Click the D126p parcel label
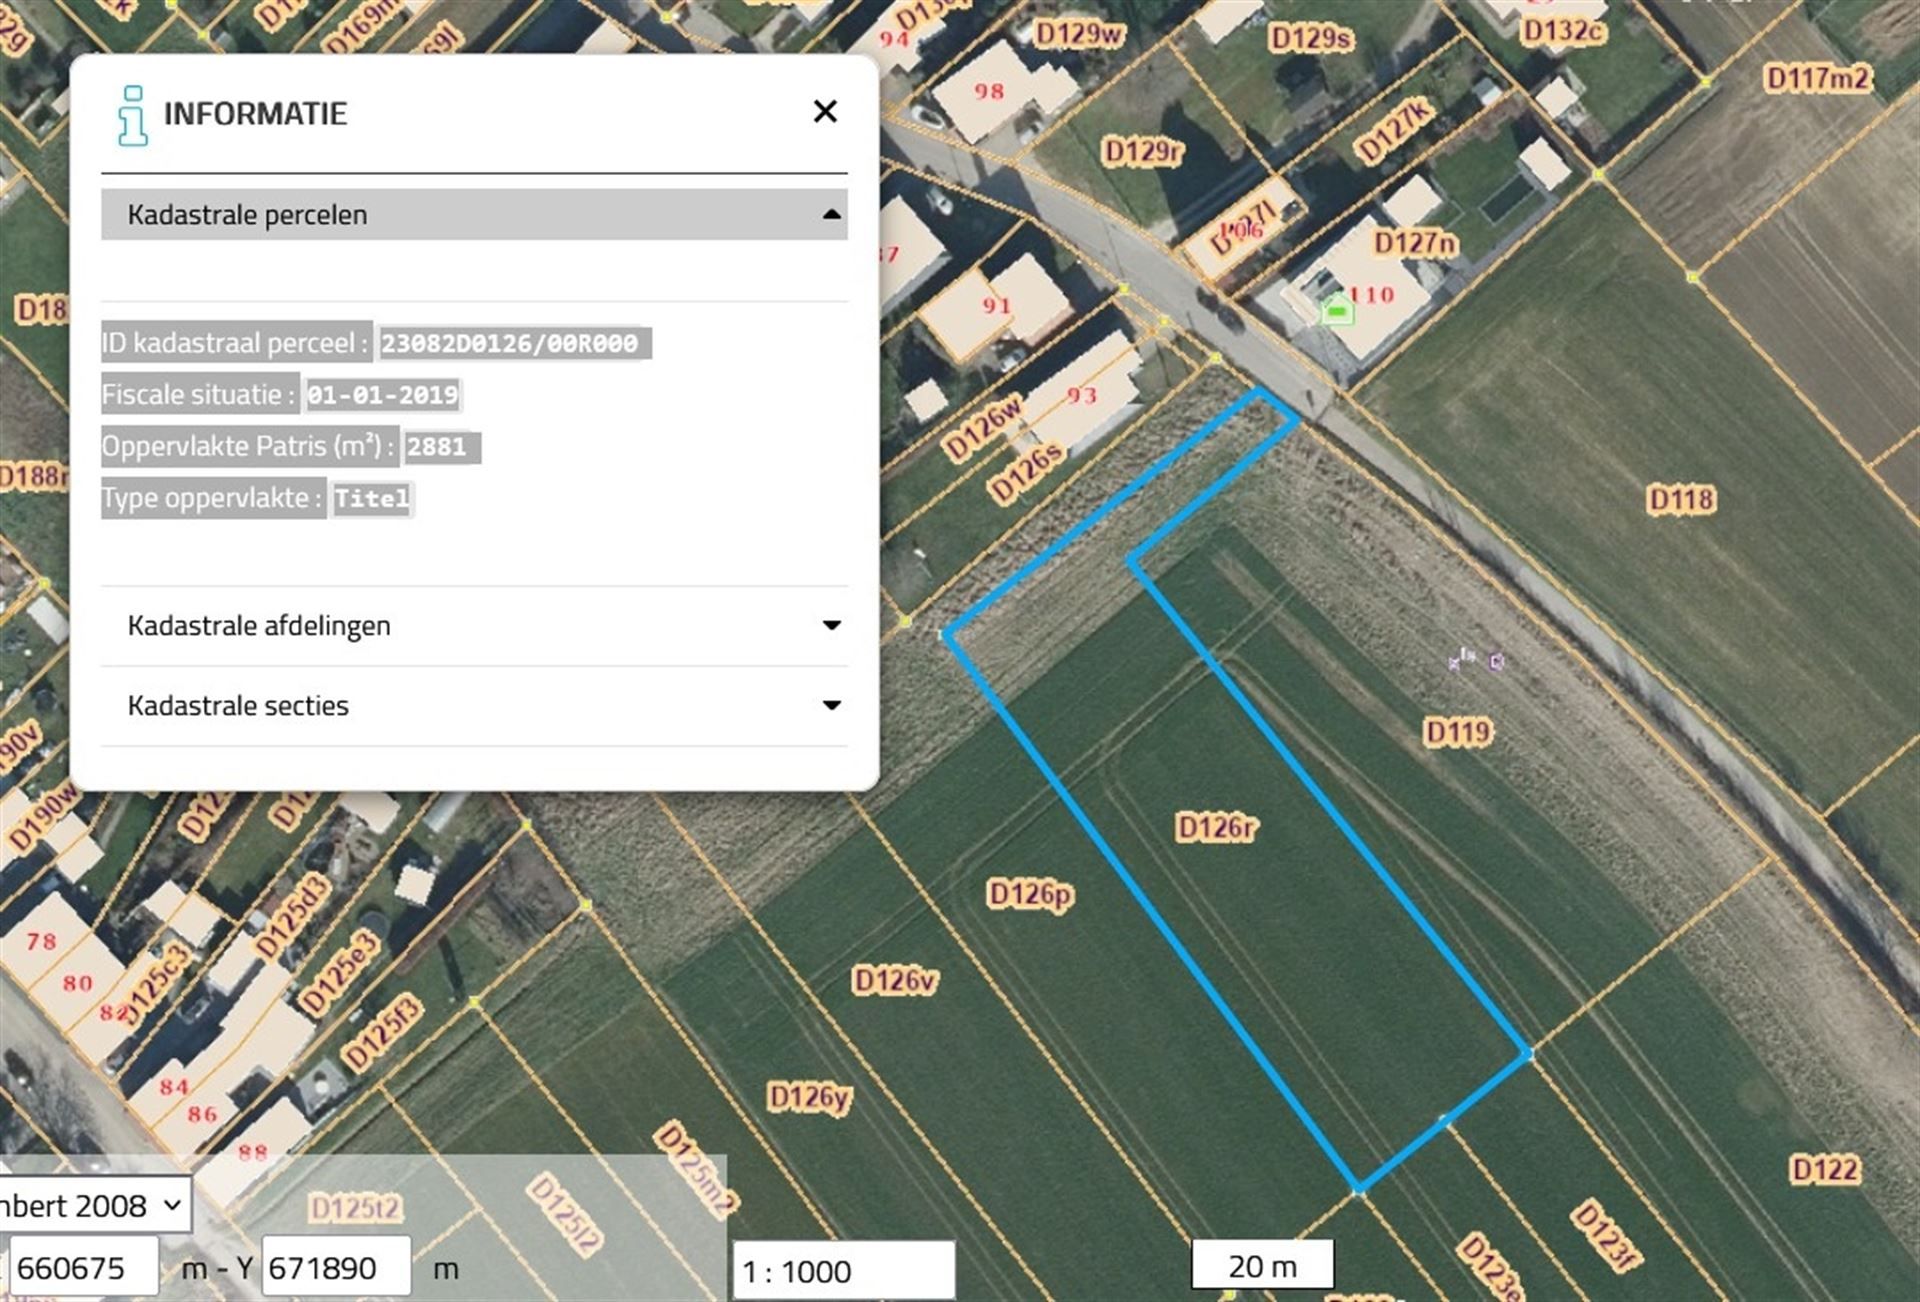 point(1030,894)
